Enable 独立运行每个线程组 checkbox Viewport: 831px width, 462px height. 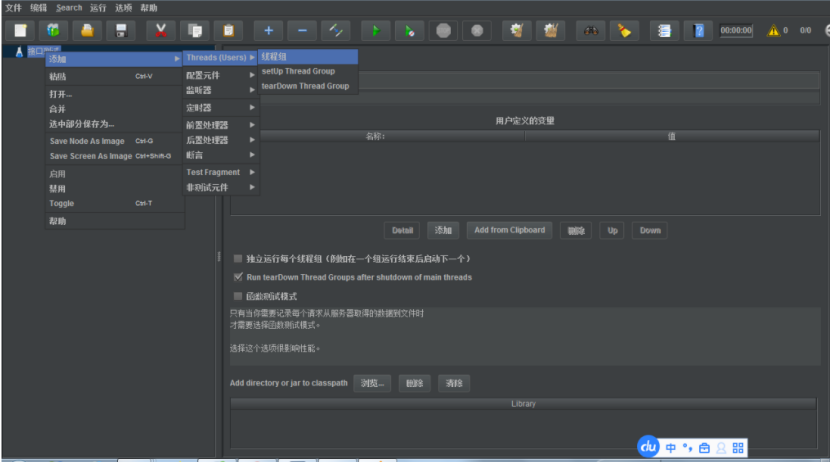[x=238, y=258]
